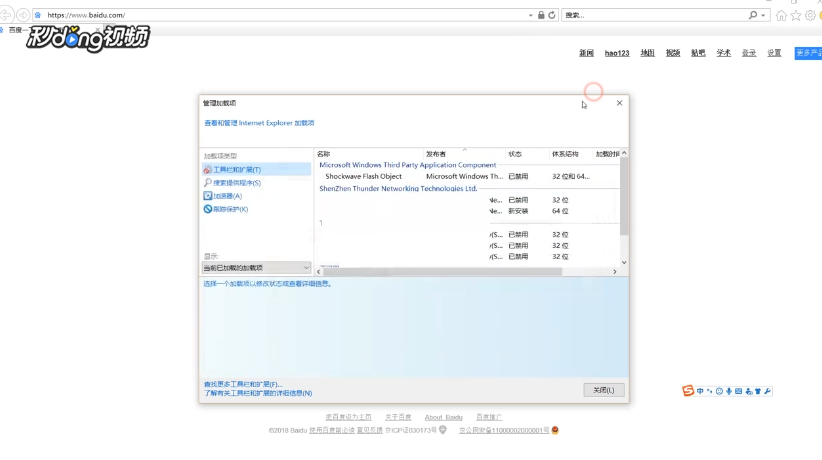Click the magnifier icon in IE search box
Image resolution: width=822 pixels, height=460 pixels.
click(x=753, y=15)
